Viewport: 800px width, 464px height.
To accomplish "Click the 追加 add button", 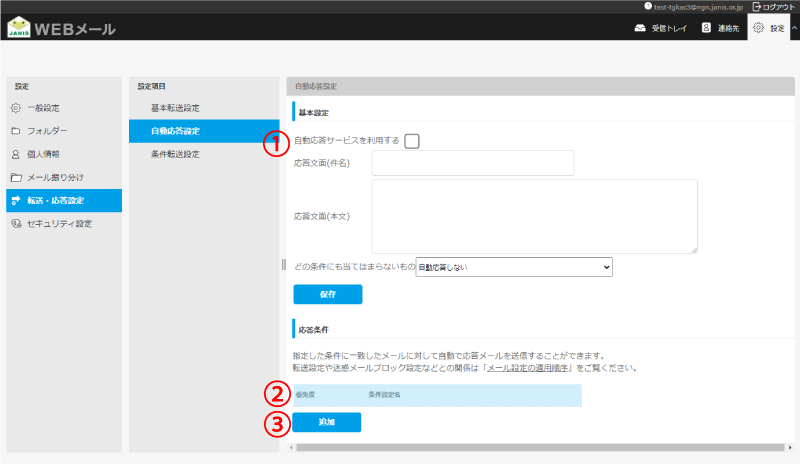I will [x=327, y=422].
